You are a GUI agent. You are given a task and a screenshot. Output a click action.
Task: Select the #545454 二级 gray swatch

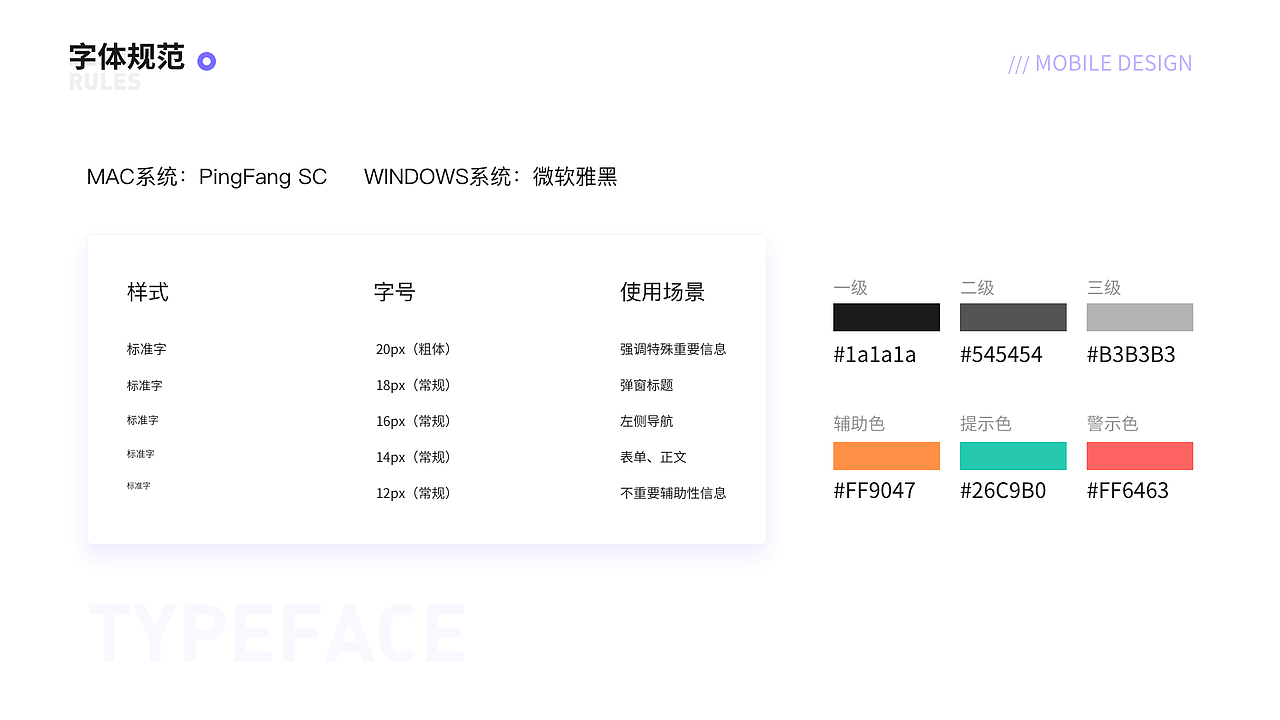pos(1013,316)
